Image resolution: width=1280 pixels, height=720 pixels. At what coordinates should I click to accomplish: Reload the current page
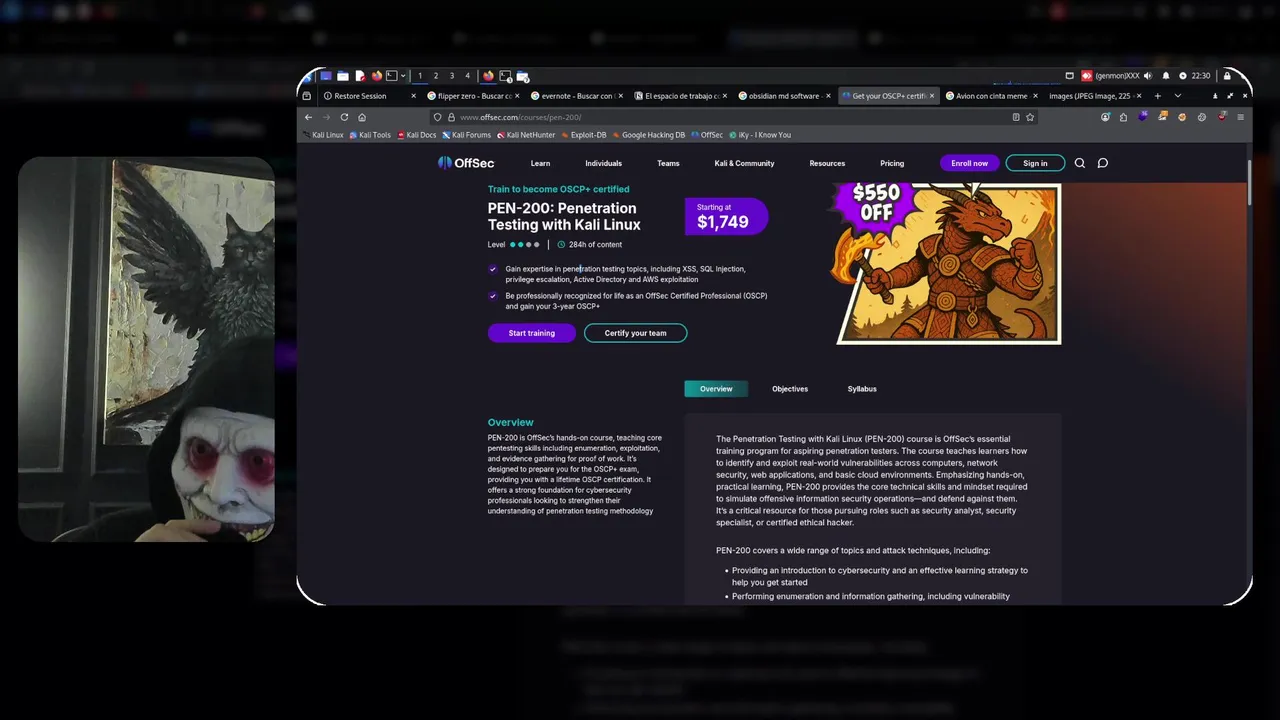(x=344, y=117)
